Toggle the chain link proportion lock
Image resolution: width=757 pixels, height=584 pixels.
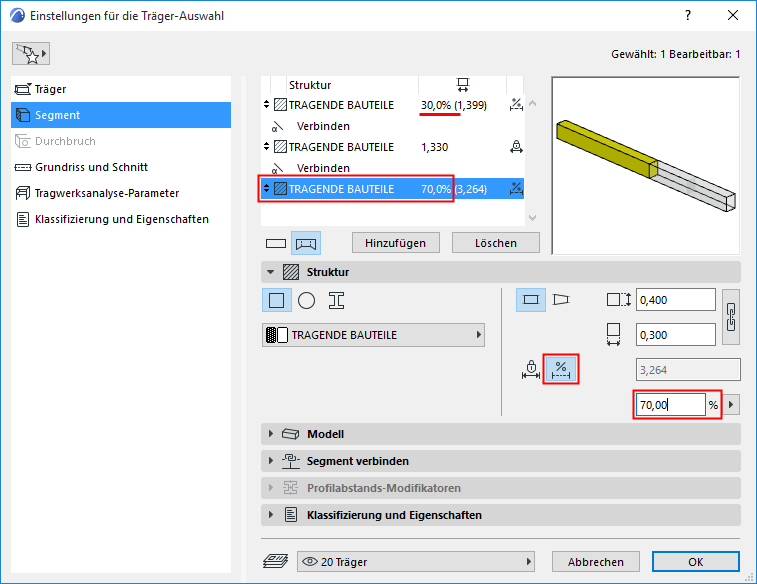(731, 317)
